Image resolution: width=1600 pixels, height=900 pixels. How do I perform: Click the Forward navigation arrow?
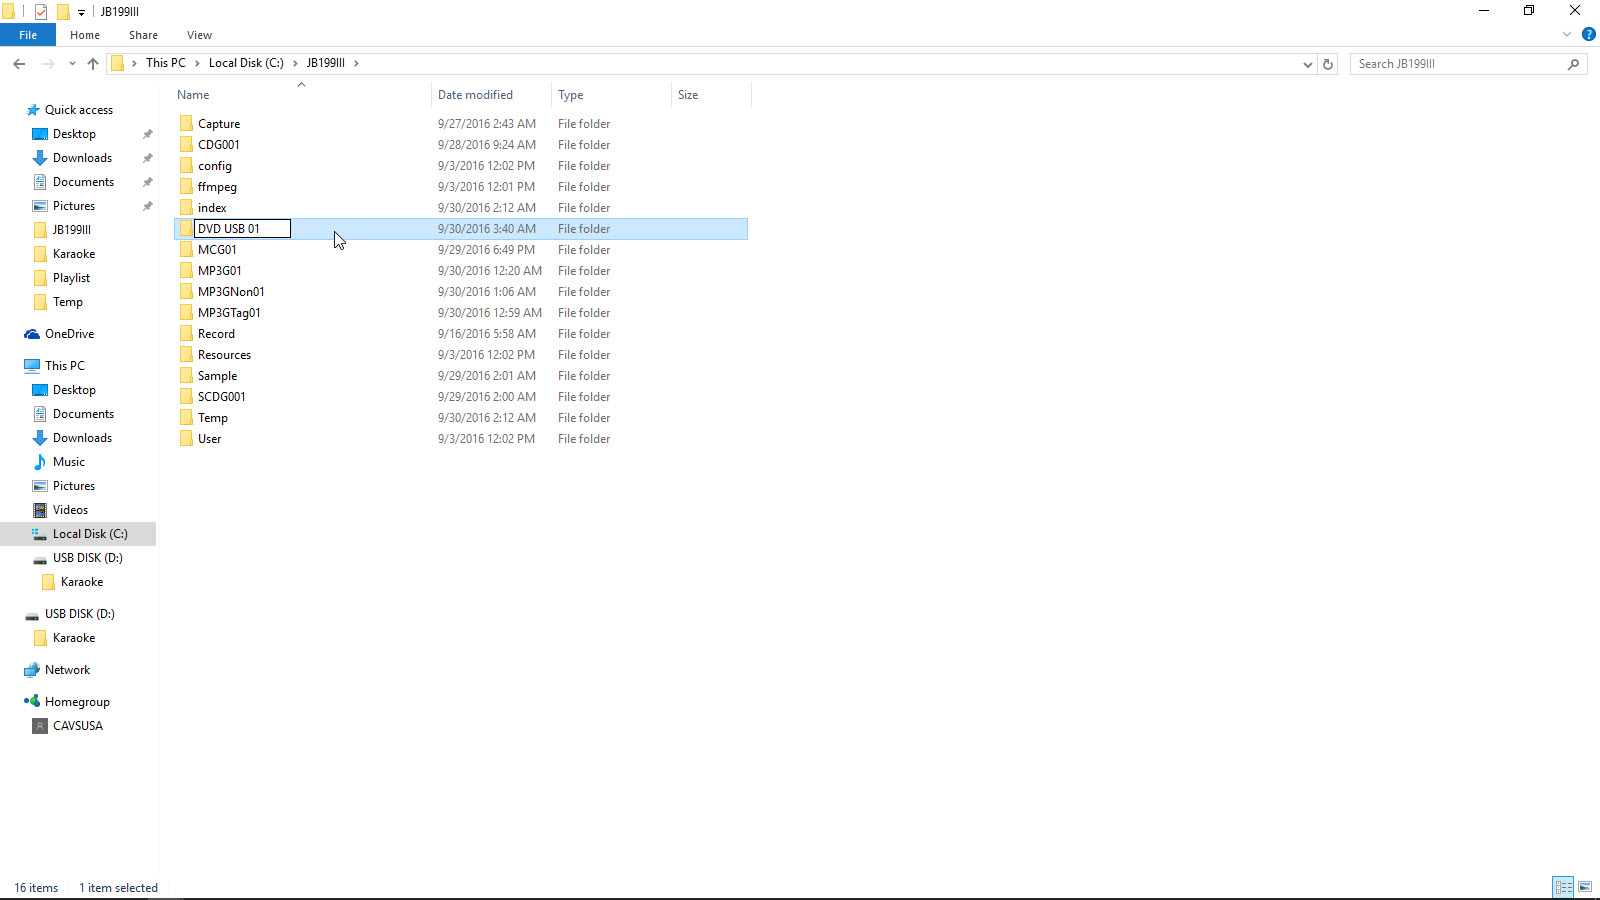pos(48,64)
